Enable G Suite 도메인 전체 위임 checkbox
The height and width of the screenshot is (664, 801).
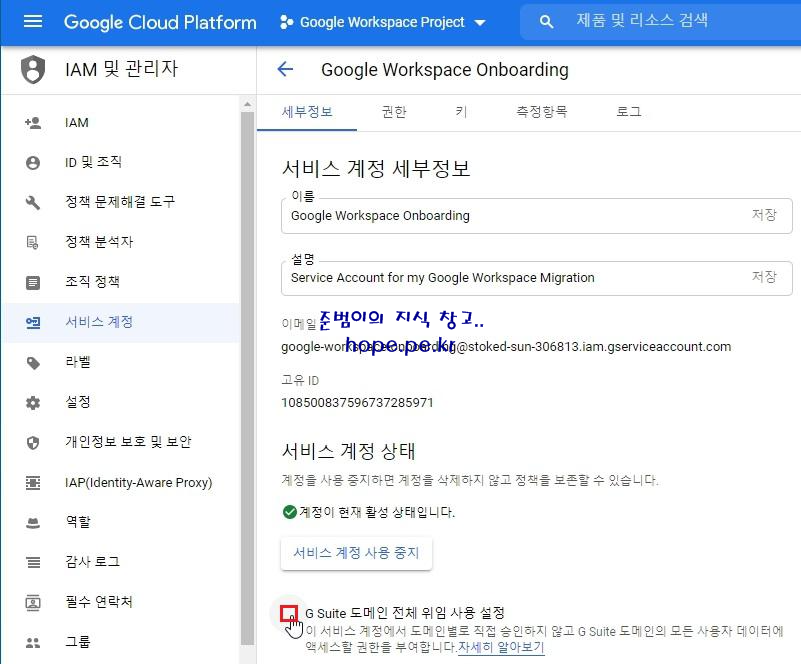click(289, 613)
